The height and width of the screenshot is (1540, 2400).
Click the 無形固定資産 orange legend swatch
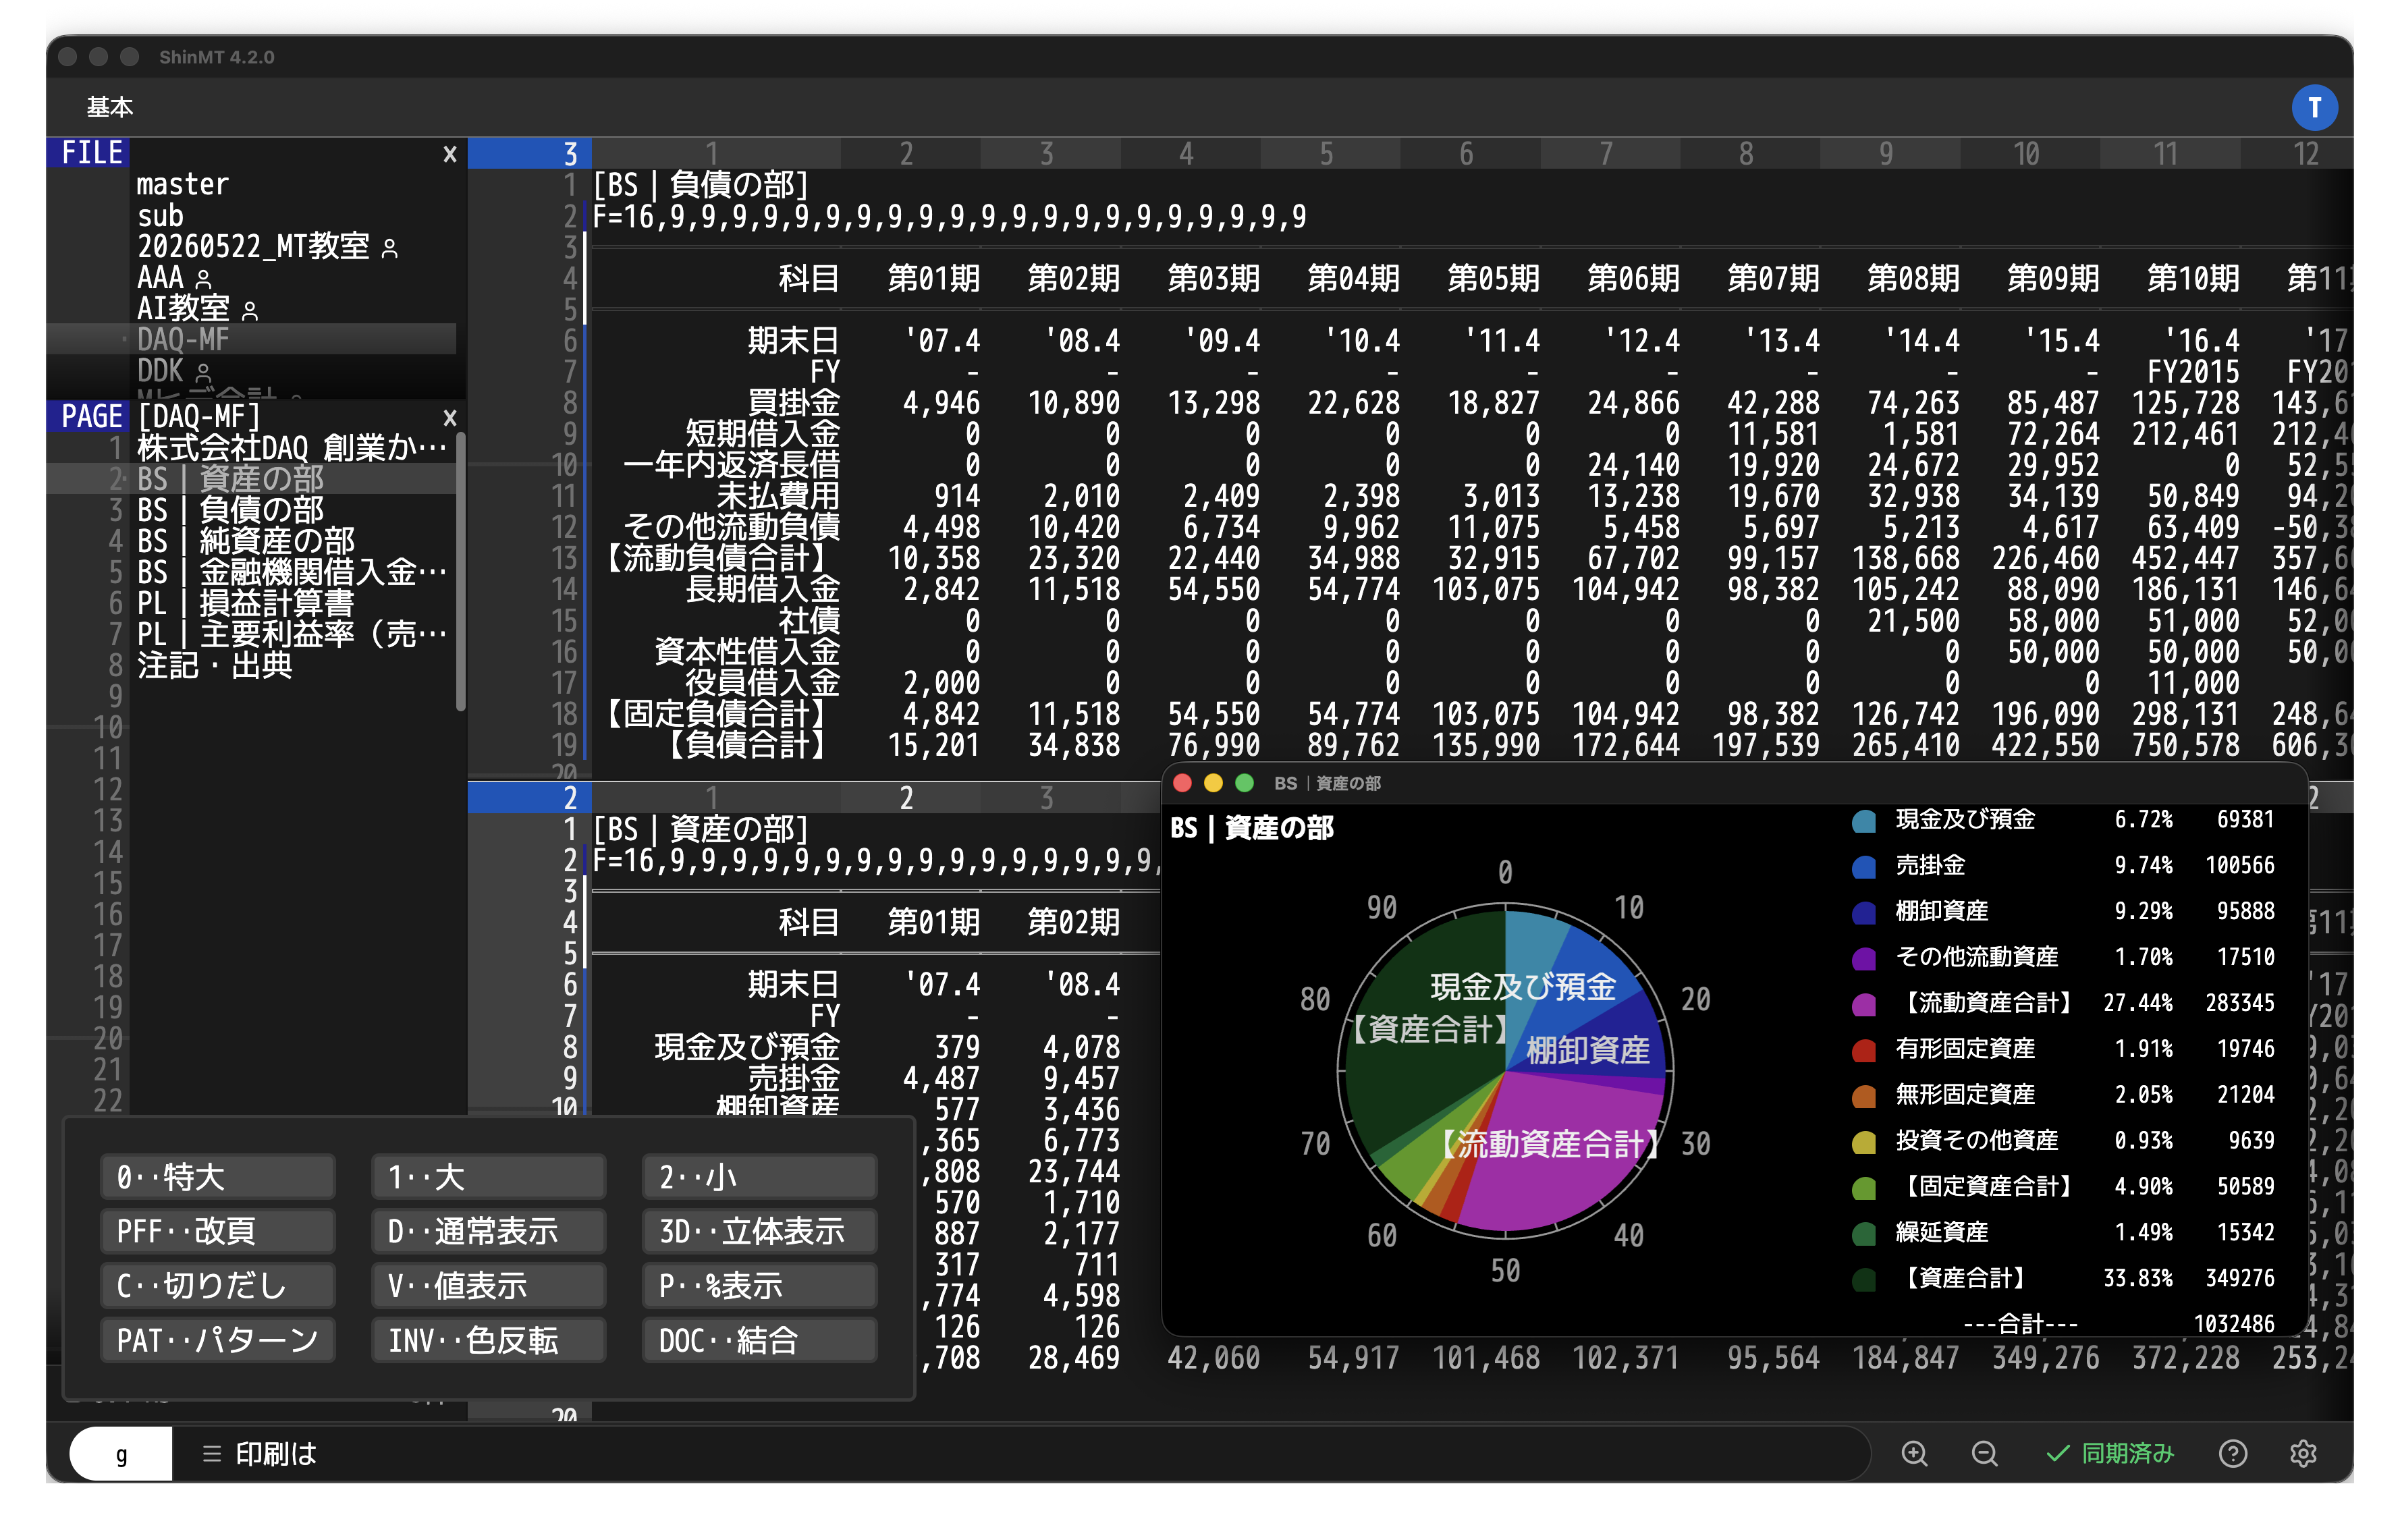[x=1864, y=1096]
